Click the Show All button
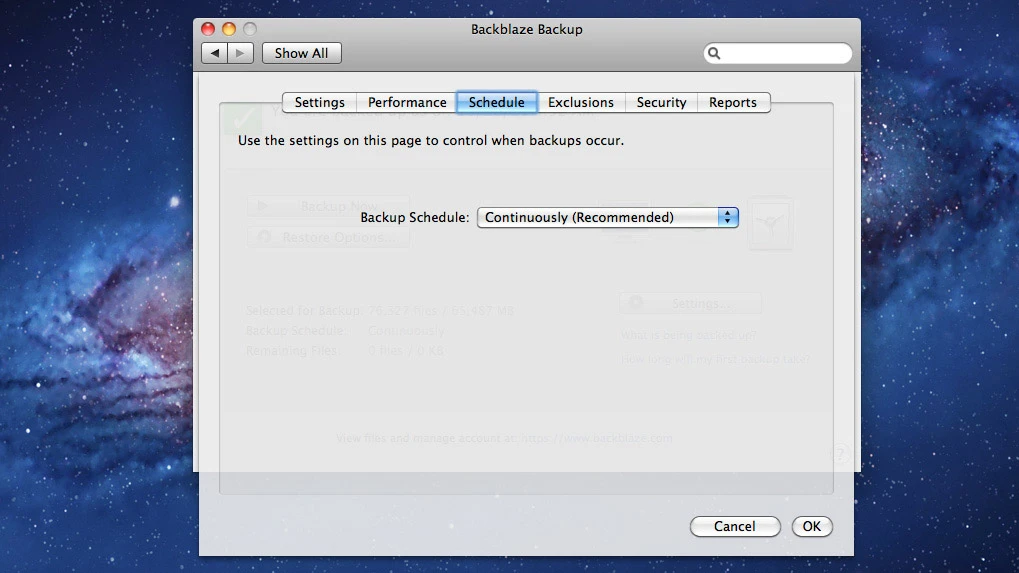The image size is (1019, 573). coord(302,53)
